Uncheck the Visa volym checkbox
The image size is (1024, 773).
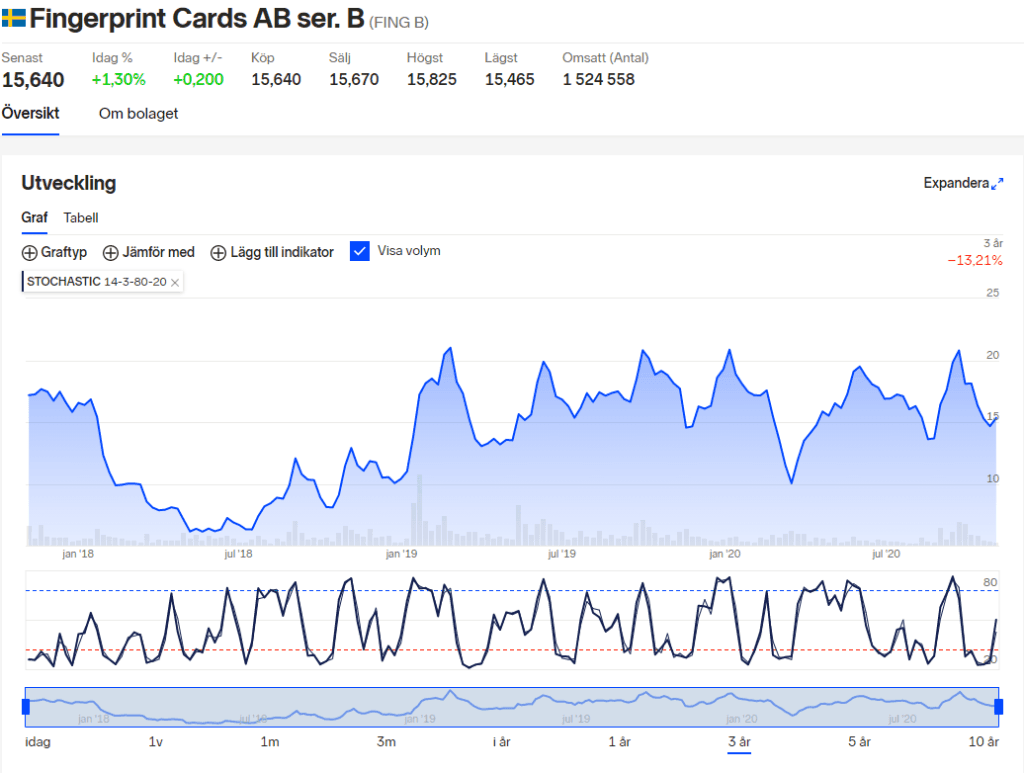click(x=360, y=251)
